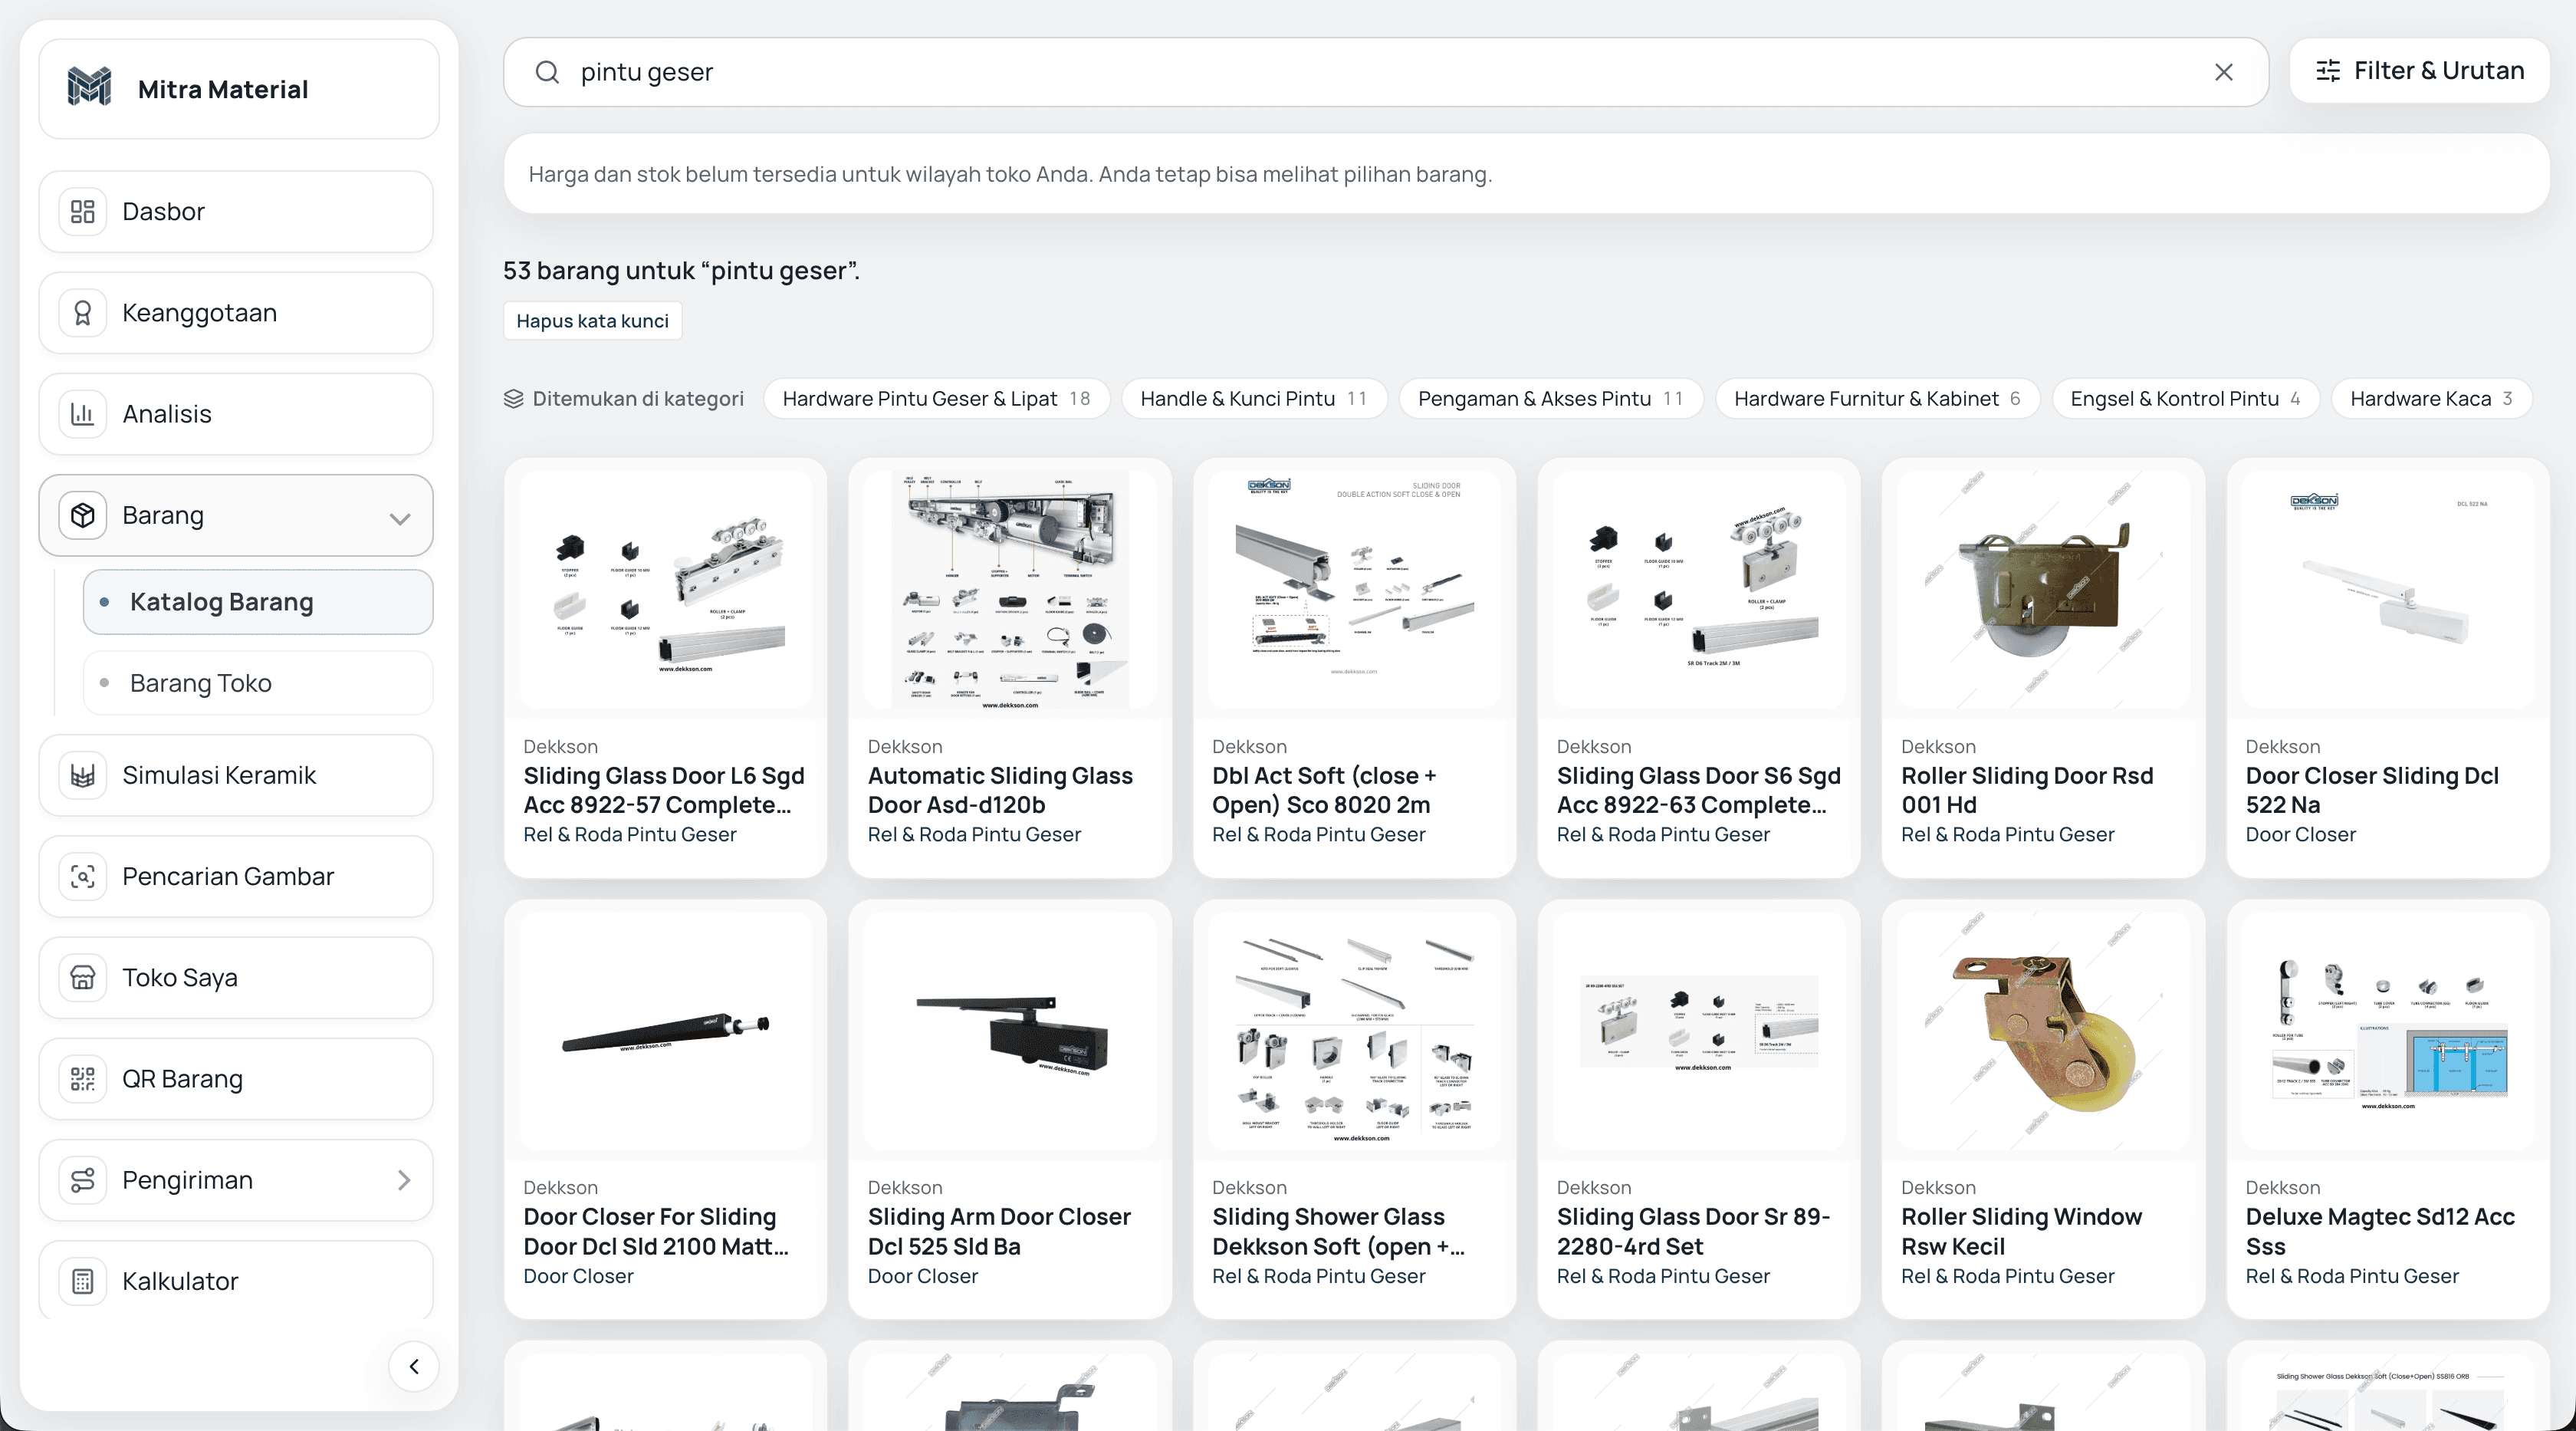The height and width of the screenshot is (1431, 2576).
Task: Go to Dasbor menu item
Action: click(x=236, y=212)
